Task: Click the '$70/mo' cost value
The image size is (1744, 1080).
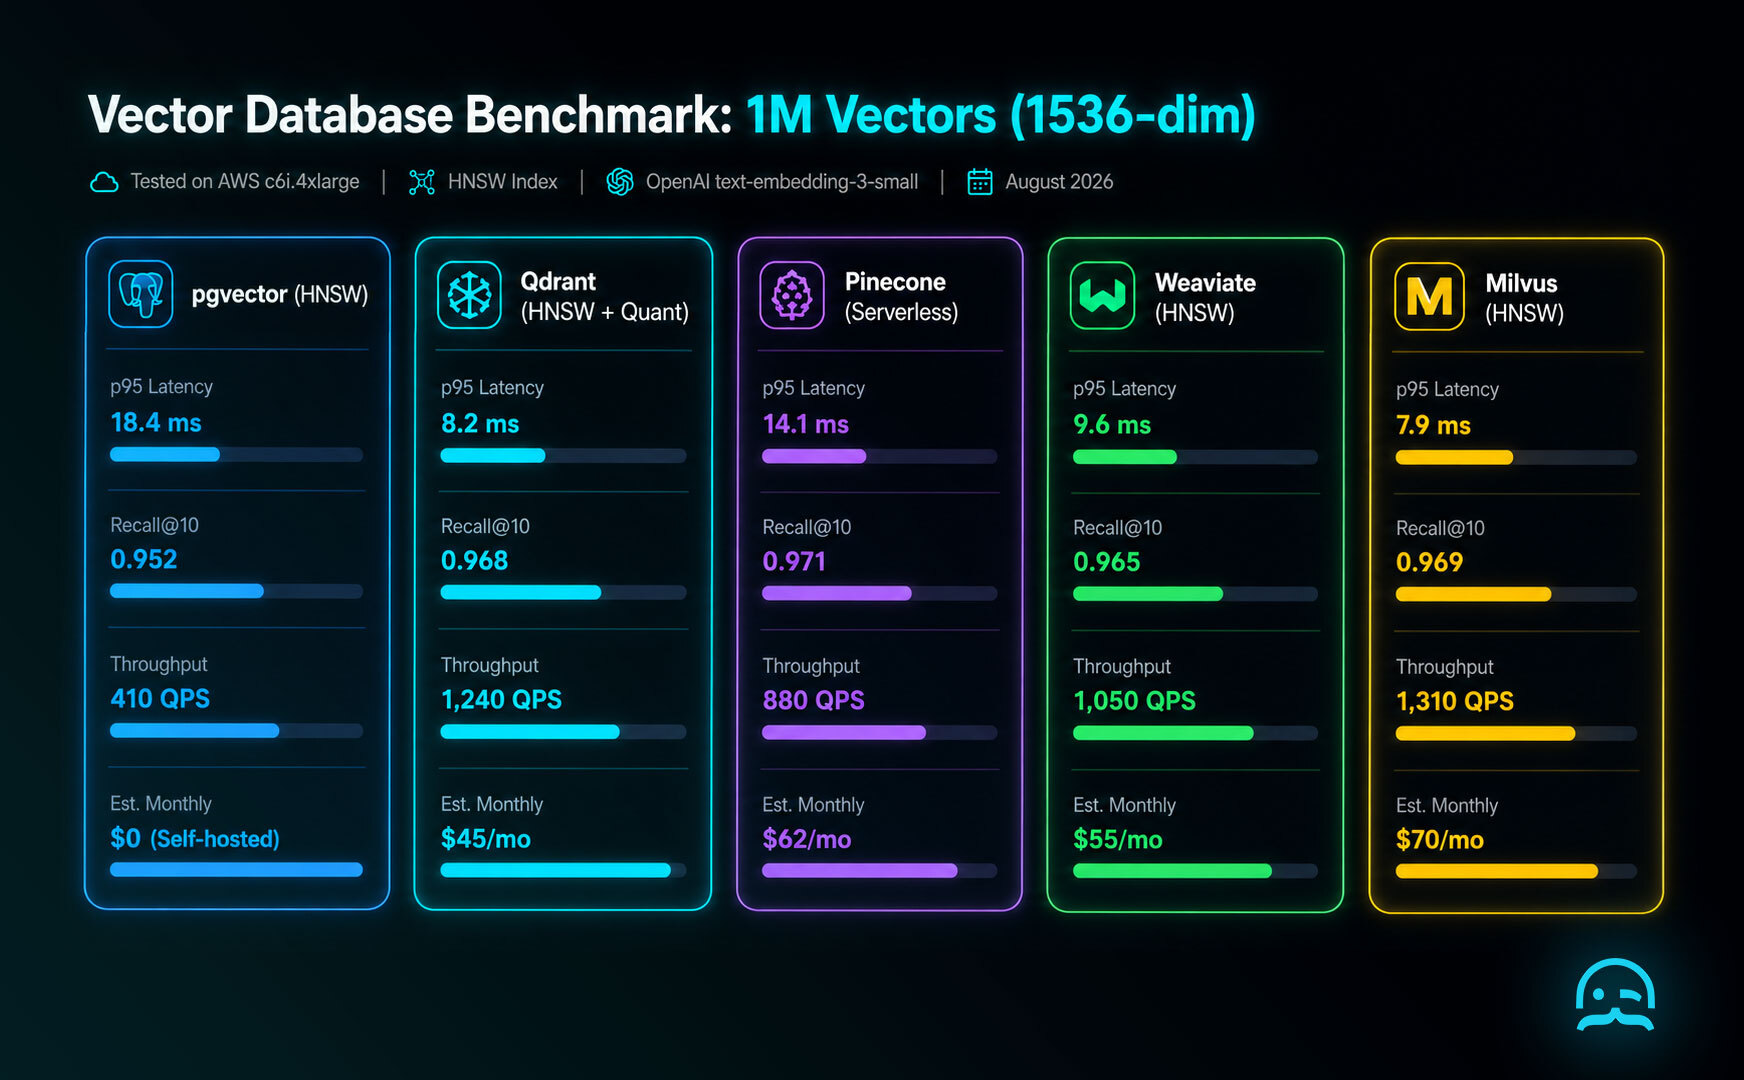Action: (x=1440, y=841)
